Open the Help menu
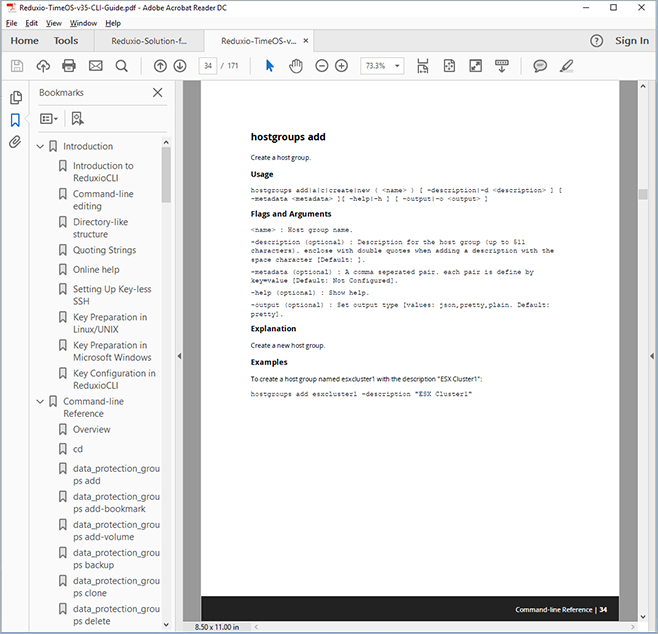Viewport: 658px width, 634px height. coord(113,23)
